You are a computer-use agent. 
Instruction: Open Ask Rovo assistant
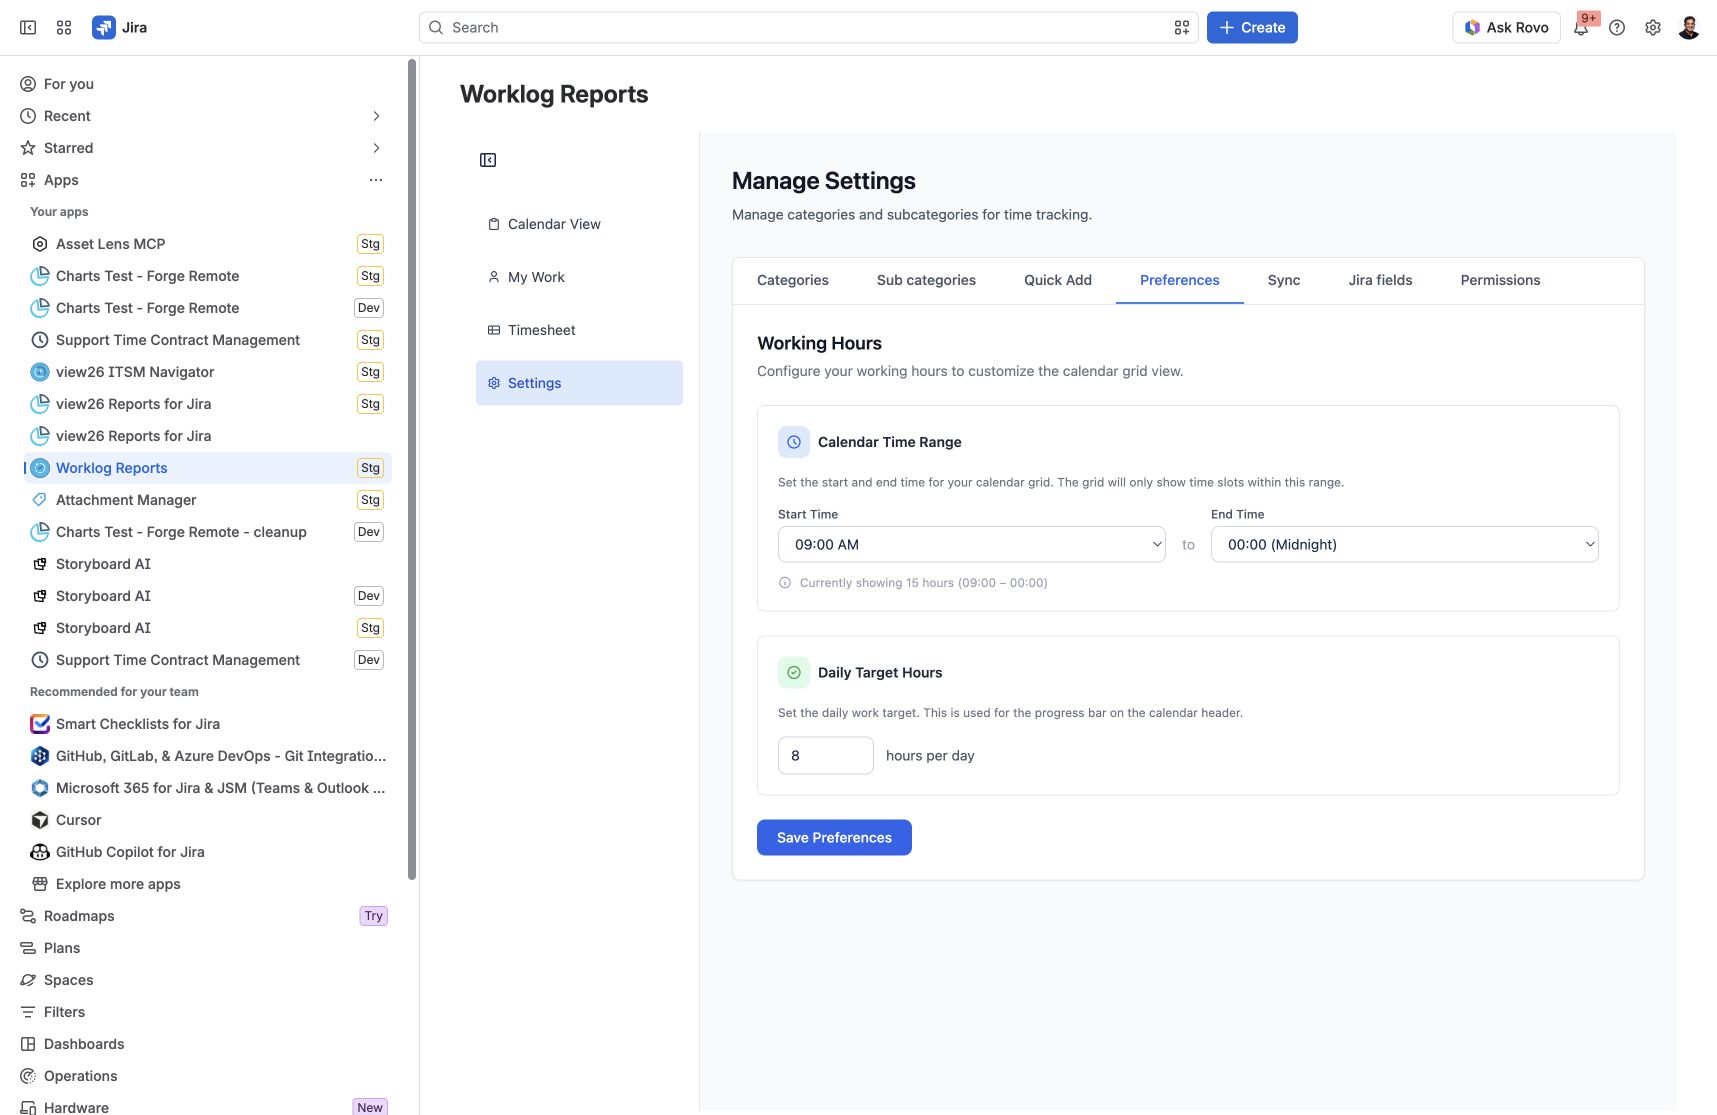[x=1506, y=28]
